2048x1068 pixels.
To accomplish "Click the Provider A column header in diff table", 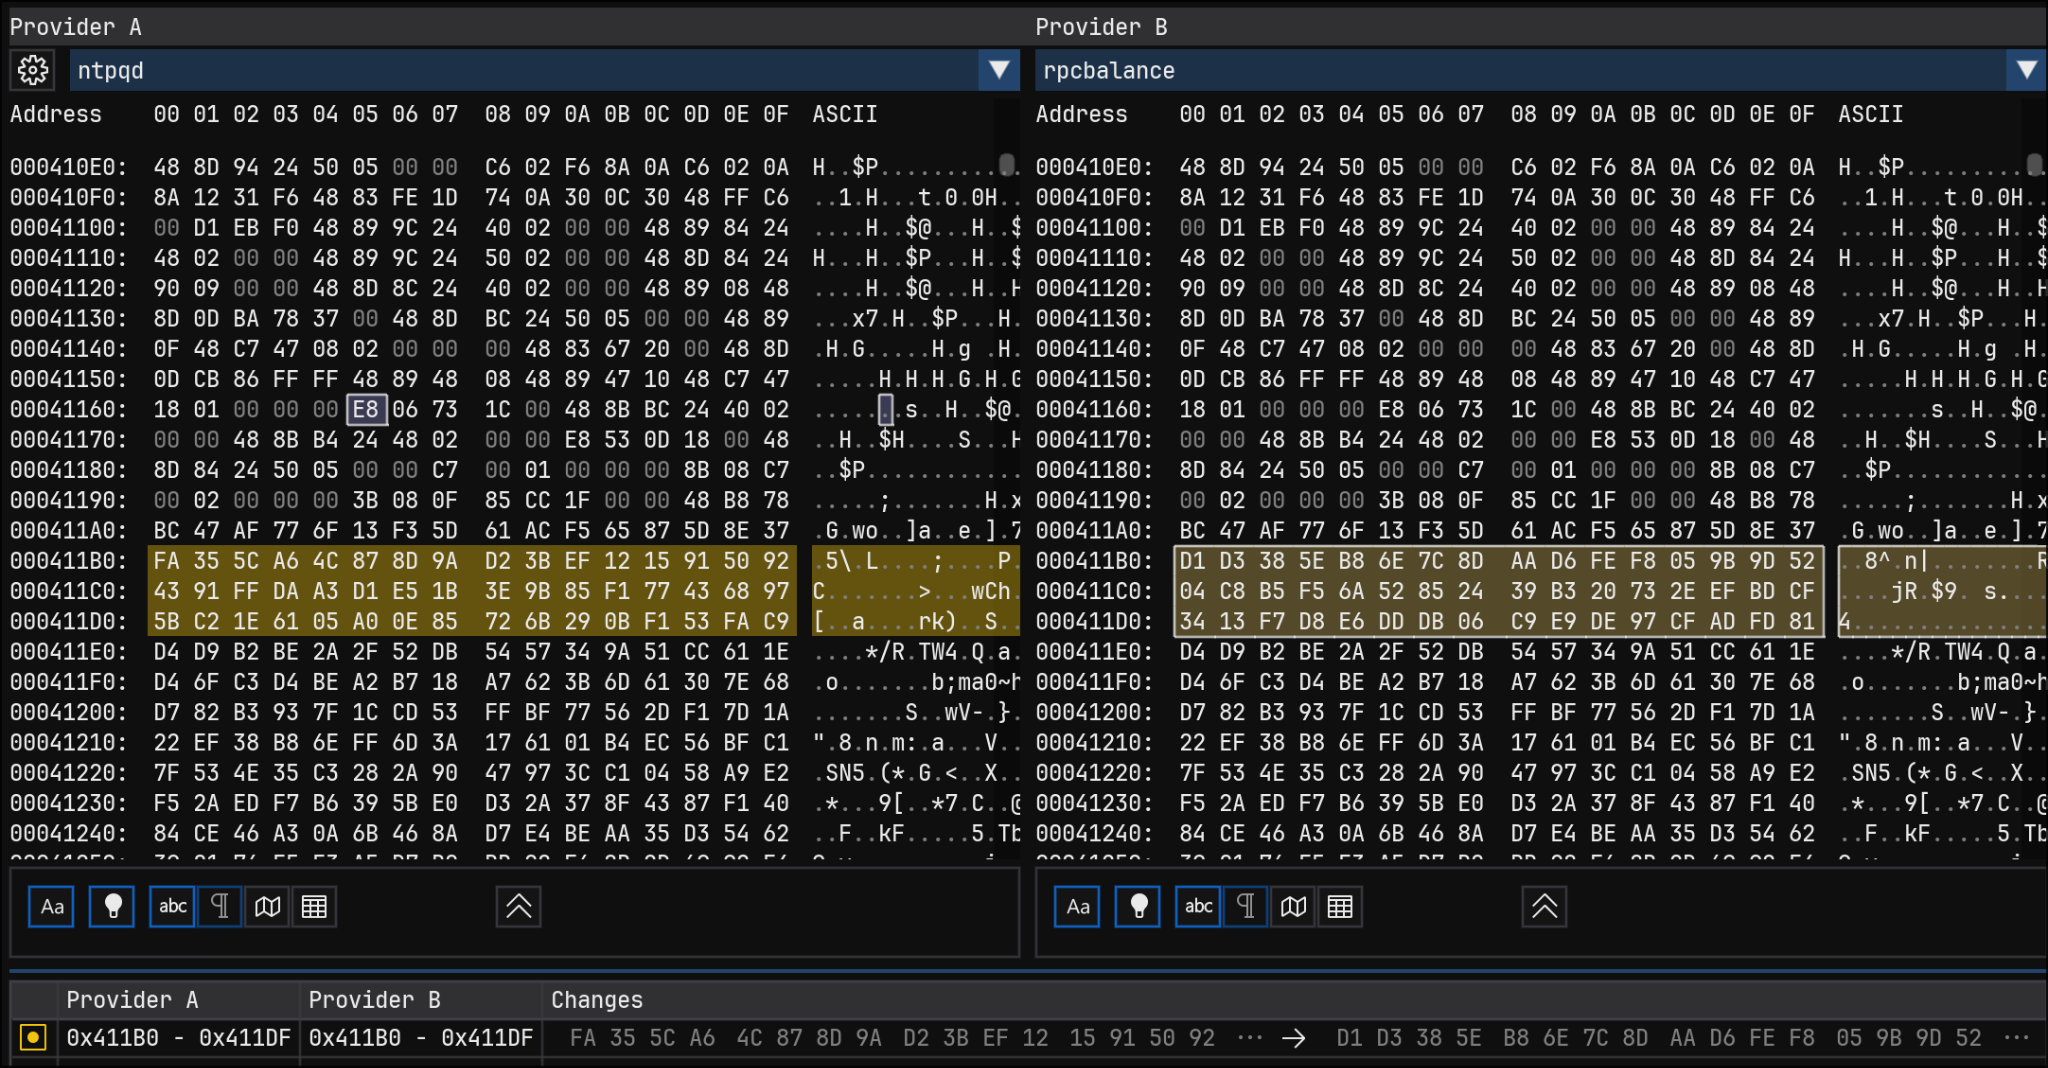I will [x=132, y=1000].
